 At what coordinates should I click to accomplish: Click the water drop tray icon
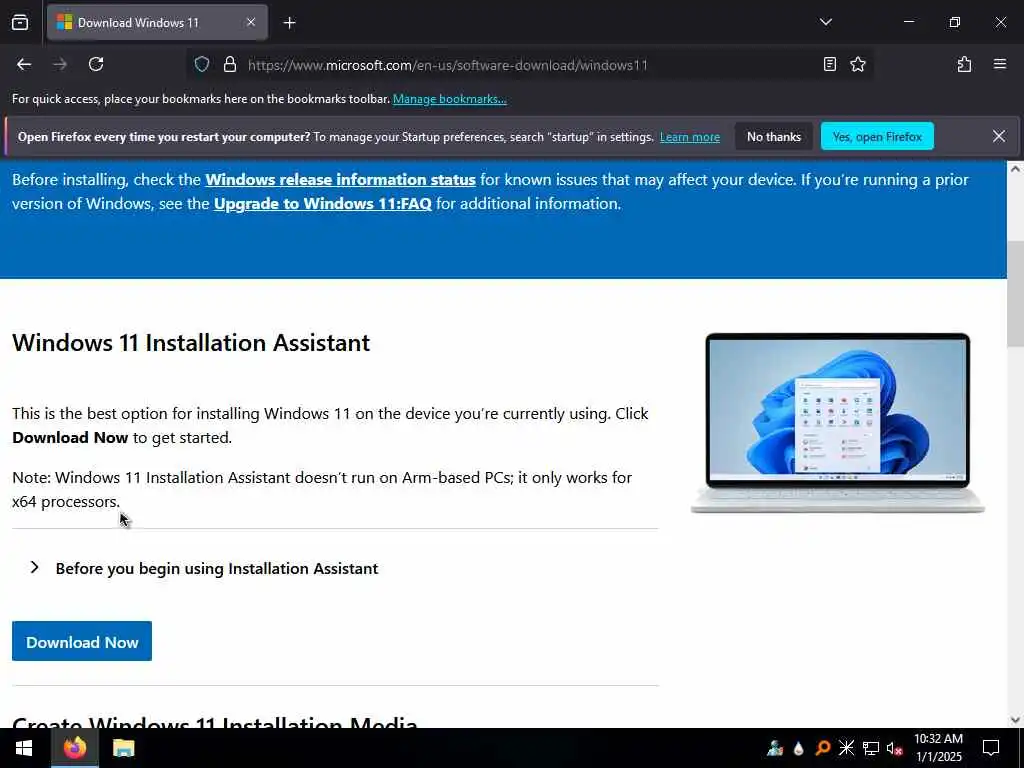tap(799, 748)
